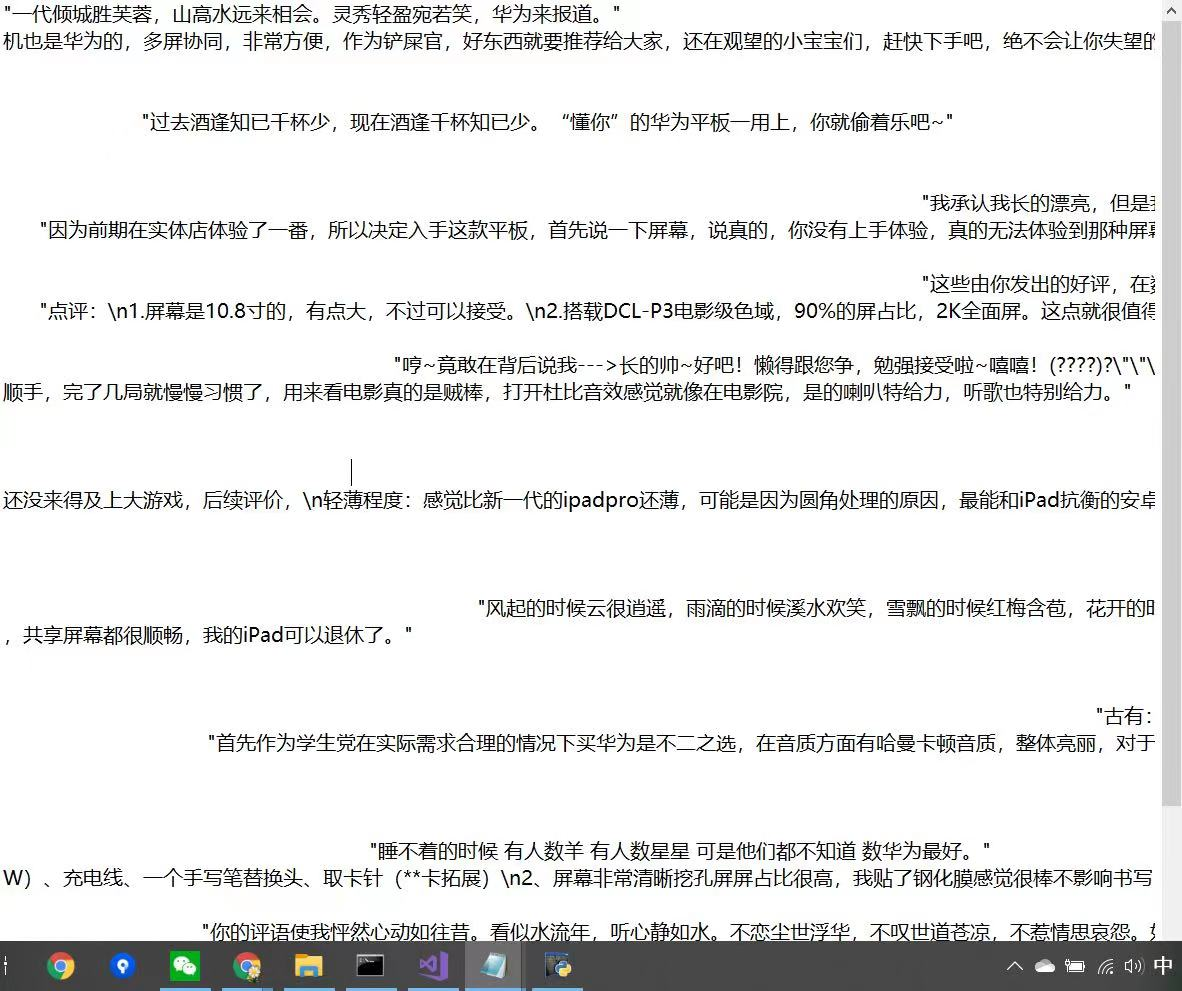Toggle the 中 input method indicator
Viewport: 1182px width, 991px height.
pos(1163,965)
